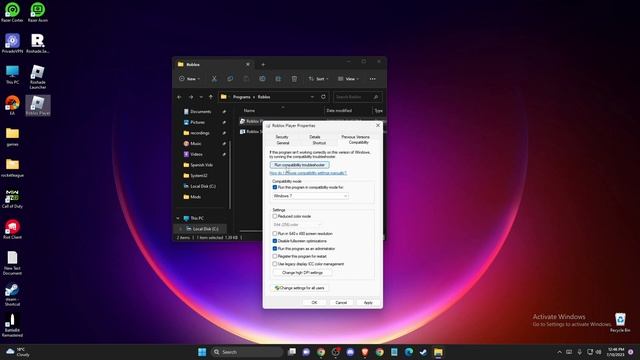Uncheck Run this program as an administrator

(x=275, y=249)
